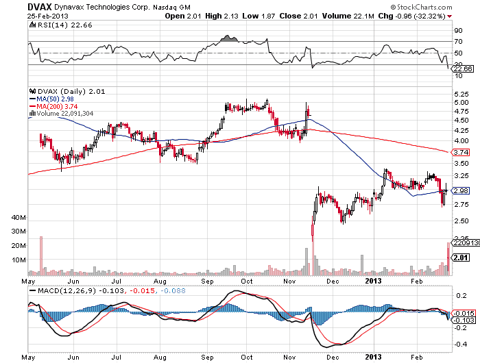Click the 'Close 2.01' value

coord(299,16)
